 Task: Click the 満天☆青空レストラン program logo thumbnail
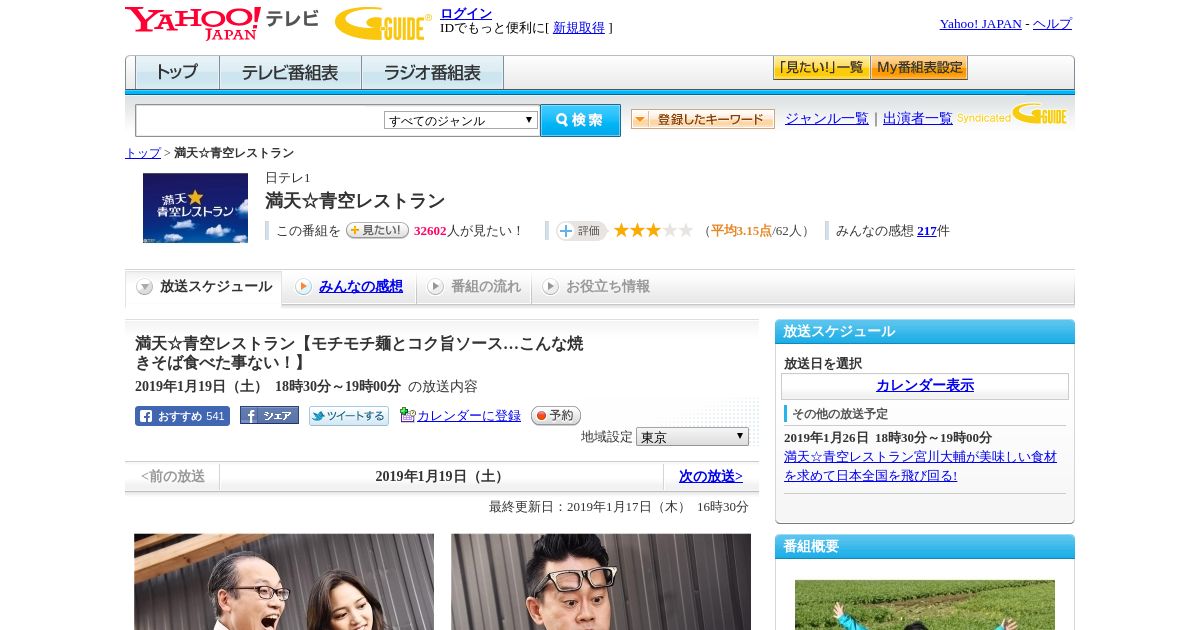[x=195, y=208]
